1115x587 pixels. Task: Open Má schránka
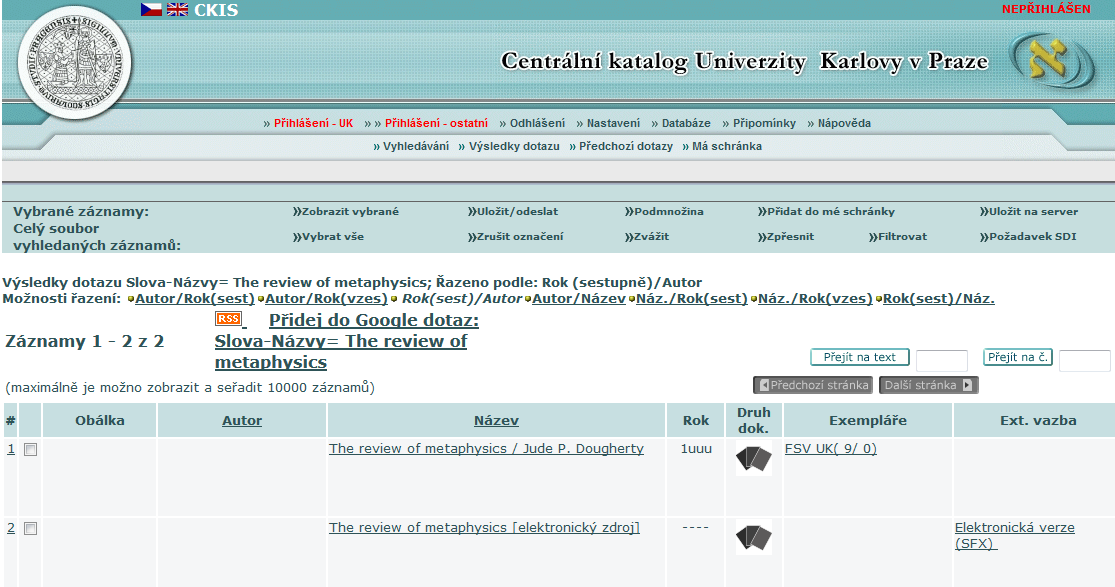point(727,146)
